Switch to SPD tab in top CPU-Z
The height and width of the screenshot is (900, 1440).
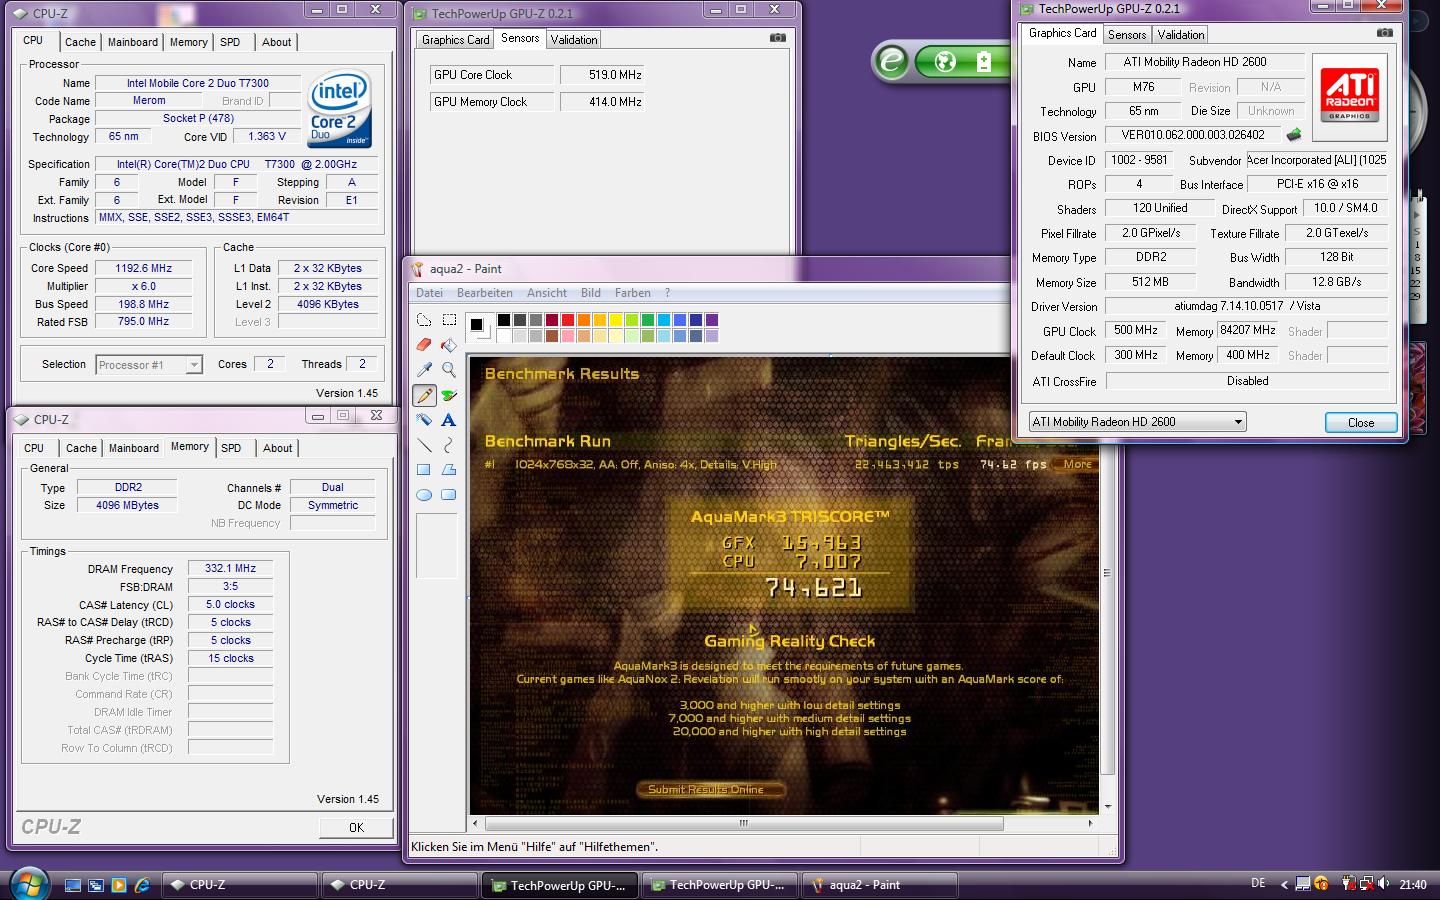click(230, 42)
